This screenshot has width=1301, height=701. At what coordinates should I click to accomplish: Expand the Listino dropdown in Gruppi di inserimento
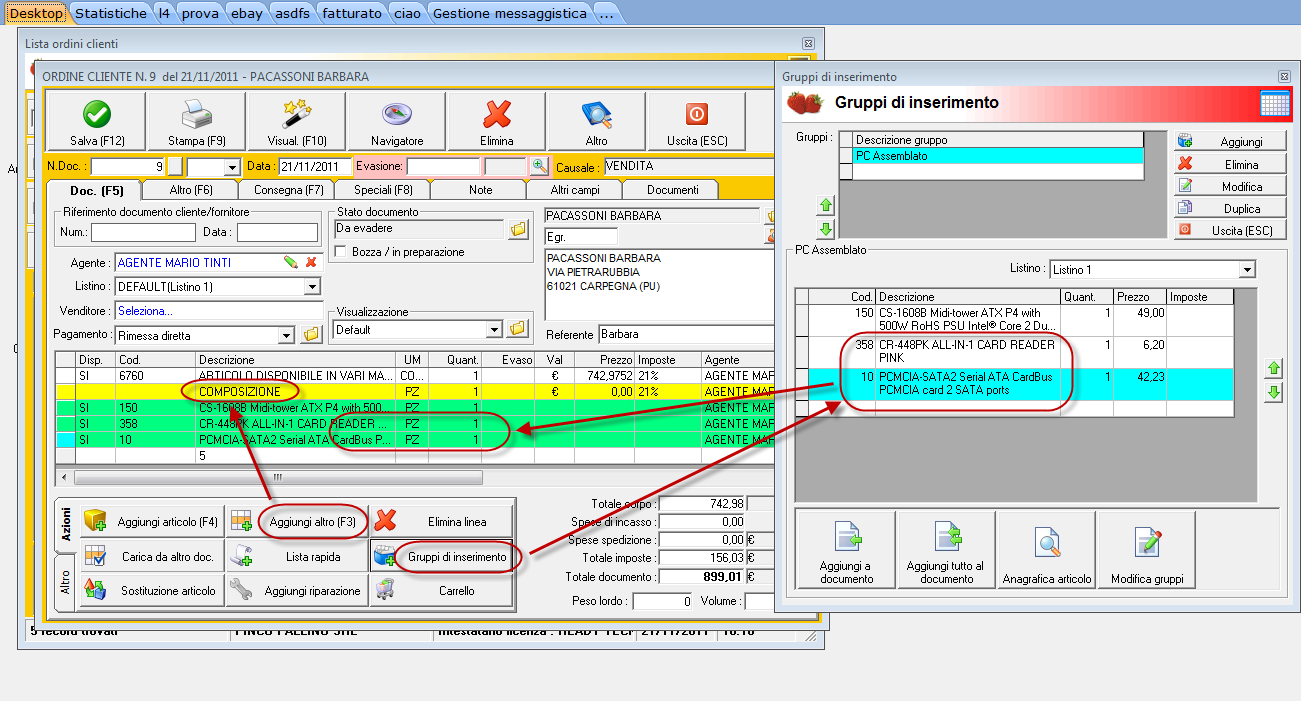coord(1246,270)
